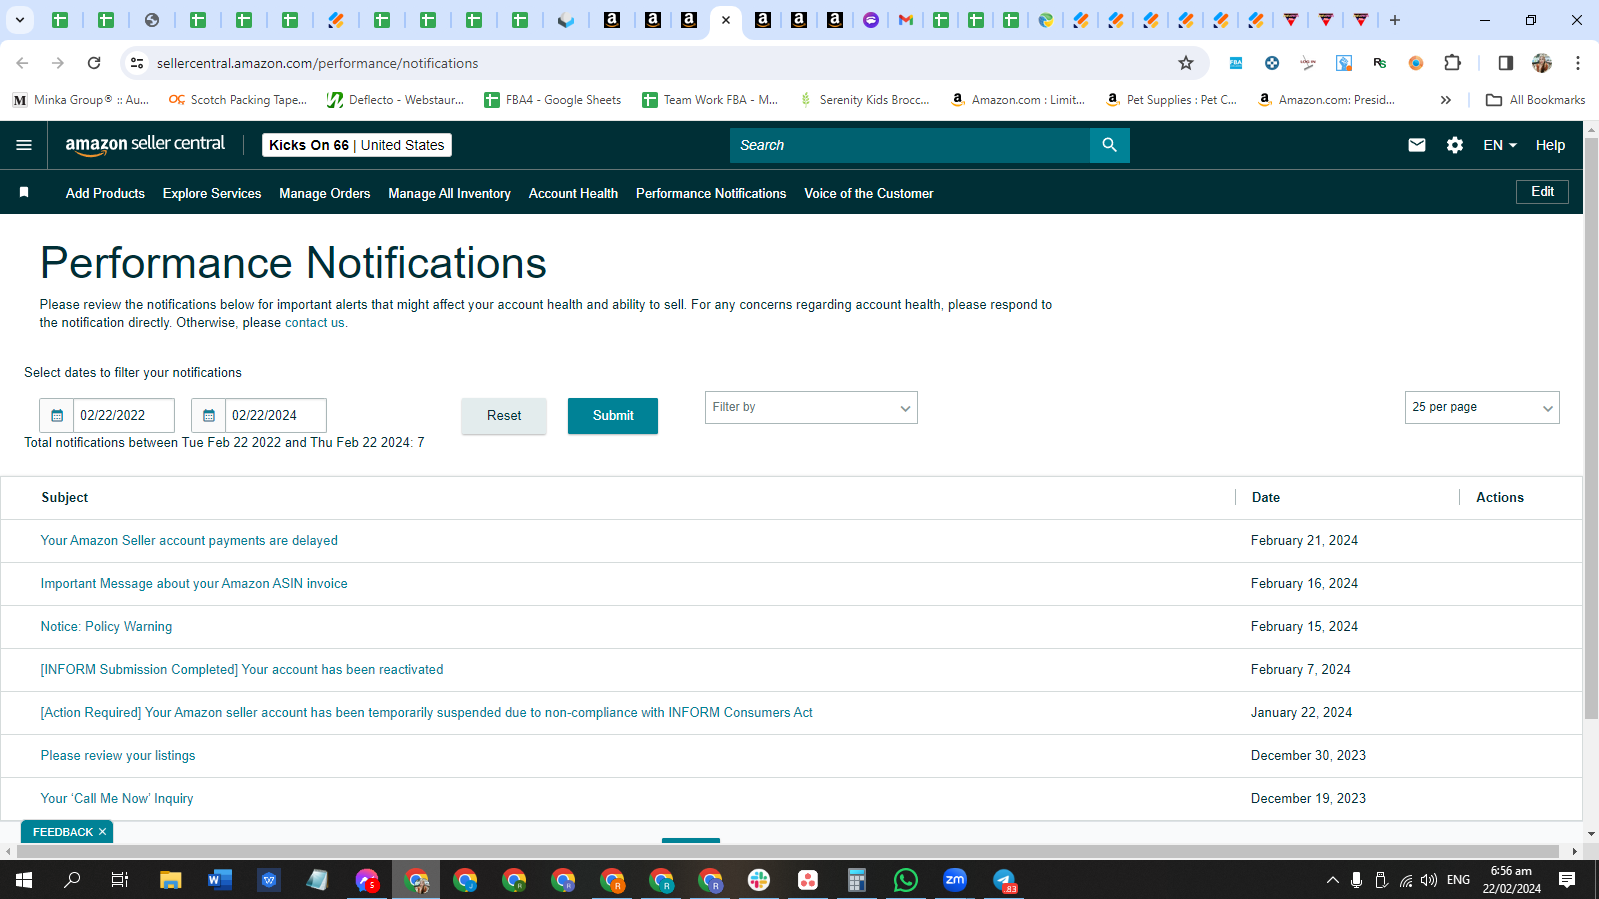Image resolution: width=1599 pixels, height=899 pixels.
Task: Follow the contact us link
Action: (314, 323)
